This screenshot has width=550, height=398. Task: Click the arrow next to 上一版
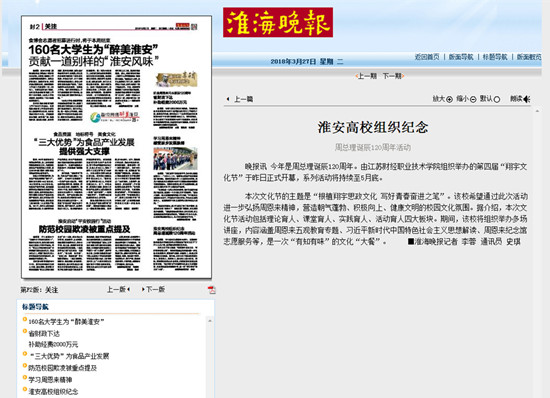(x=129, y=289)
